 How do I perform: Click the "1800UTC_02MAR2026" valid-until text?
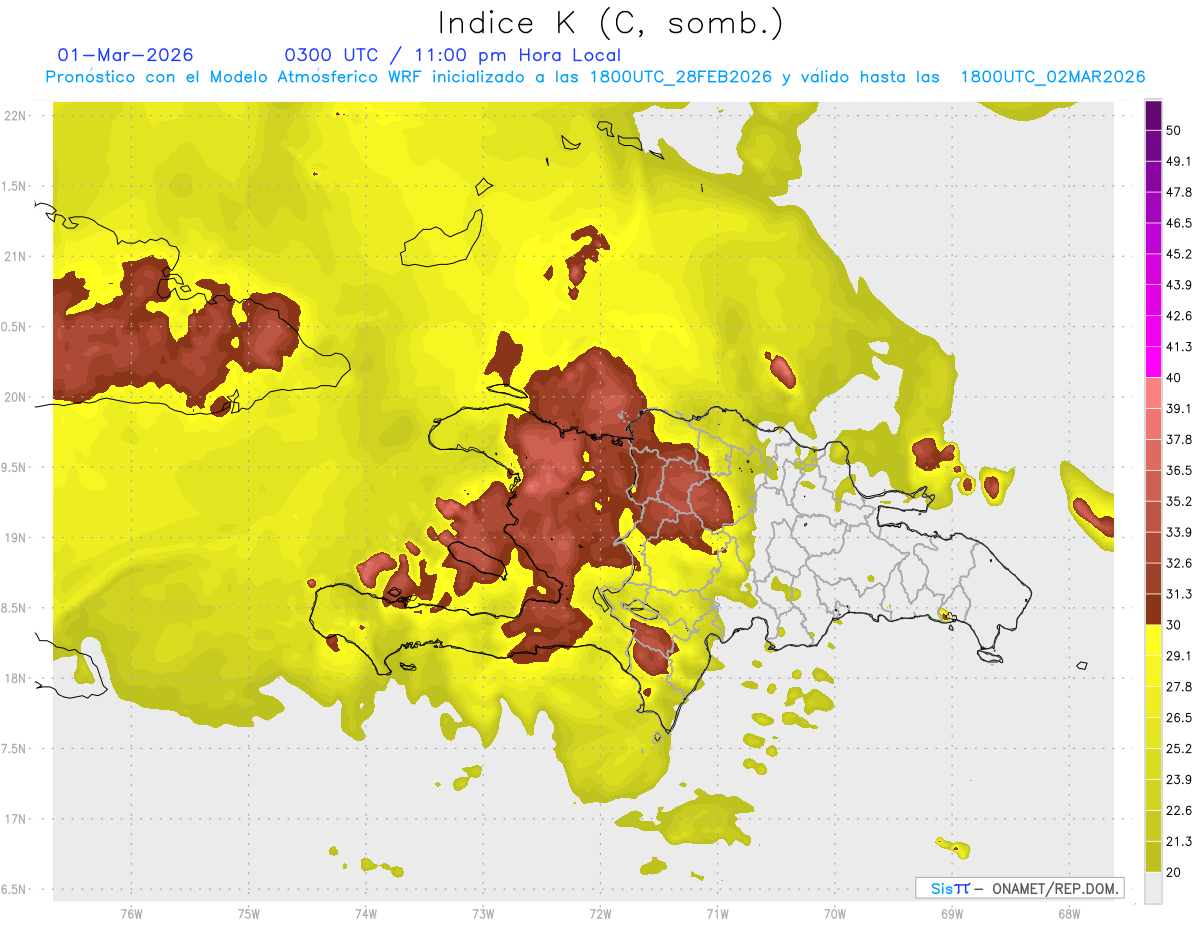pyautogui.click(x=1053, y=77)
